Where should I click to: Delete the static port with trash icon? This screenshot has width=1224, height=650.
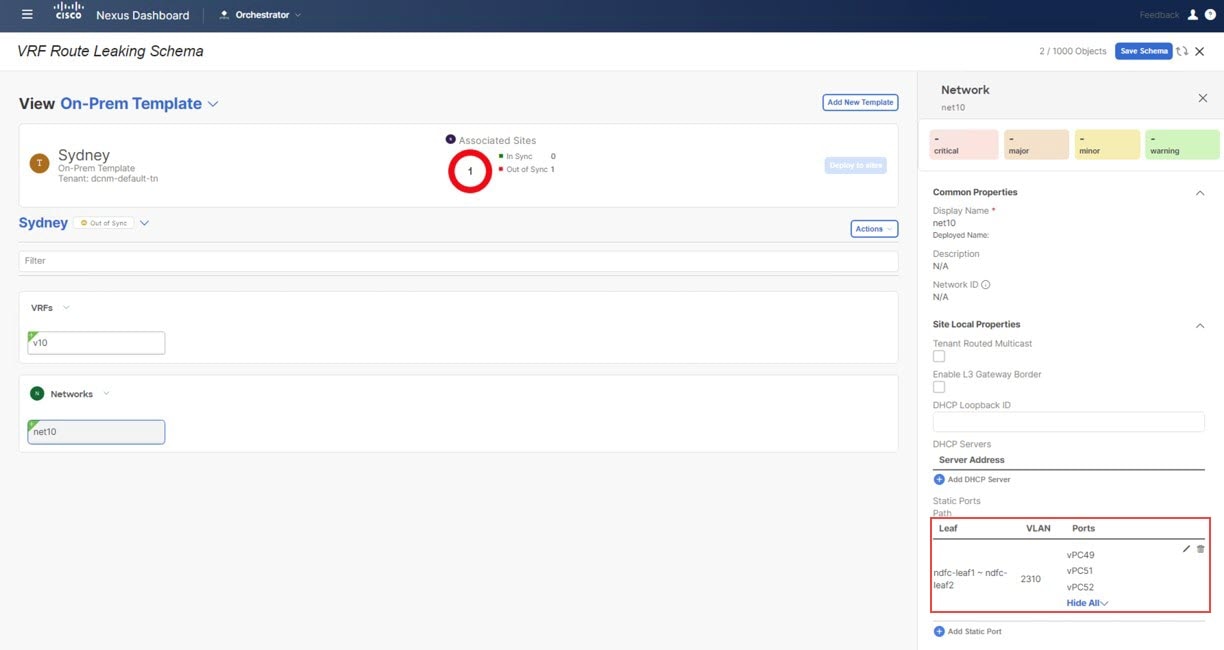[1201, 549]
